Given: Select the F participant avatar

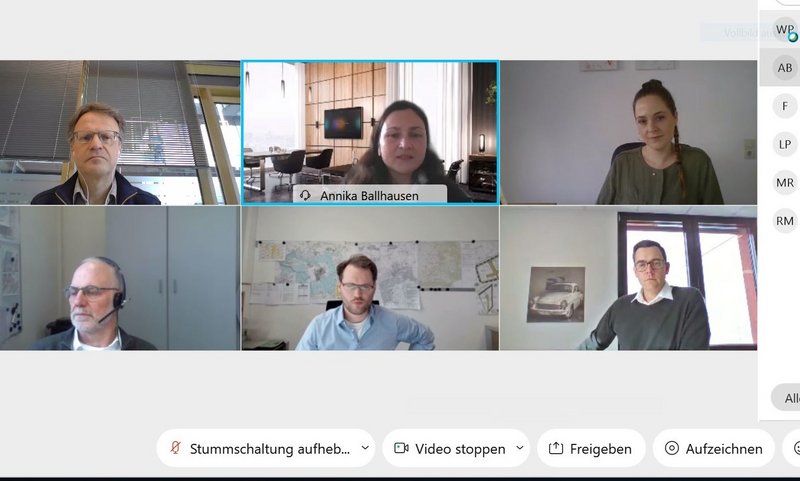Looking at the screenshot, I should pos(785,106).
